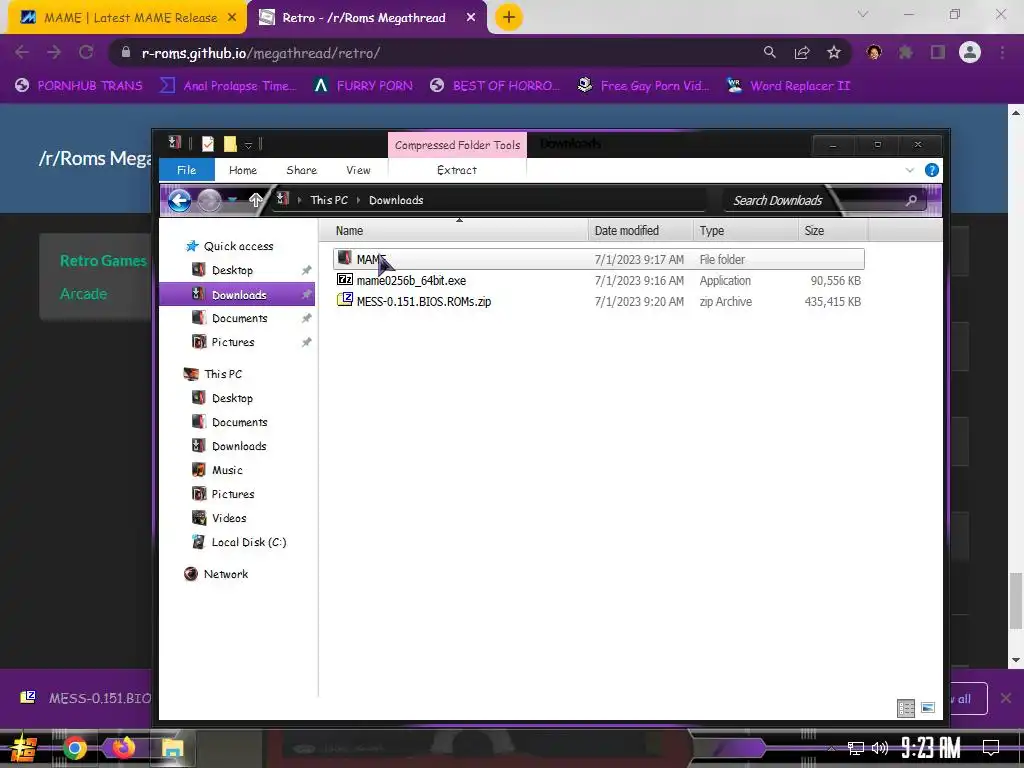The width and height of the screenshot is (1024, 768).
Task: Switch to details view layout icon
Action: coord(906,708)
